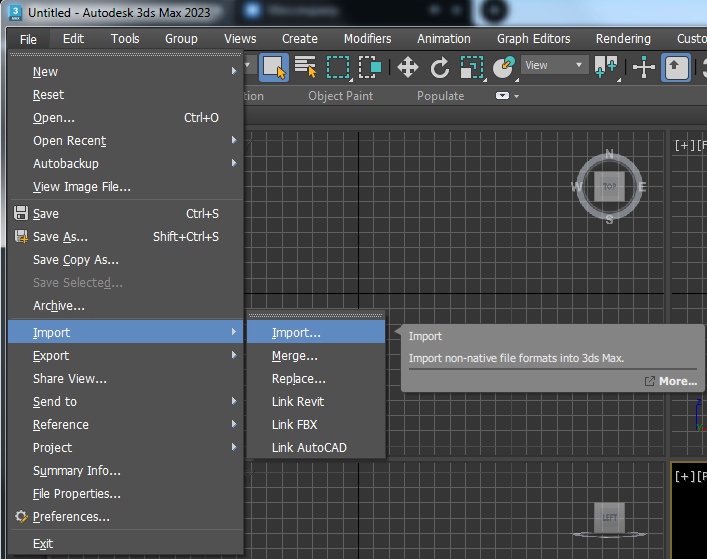Pick the Select and Scale tool

(471, 67)
